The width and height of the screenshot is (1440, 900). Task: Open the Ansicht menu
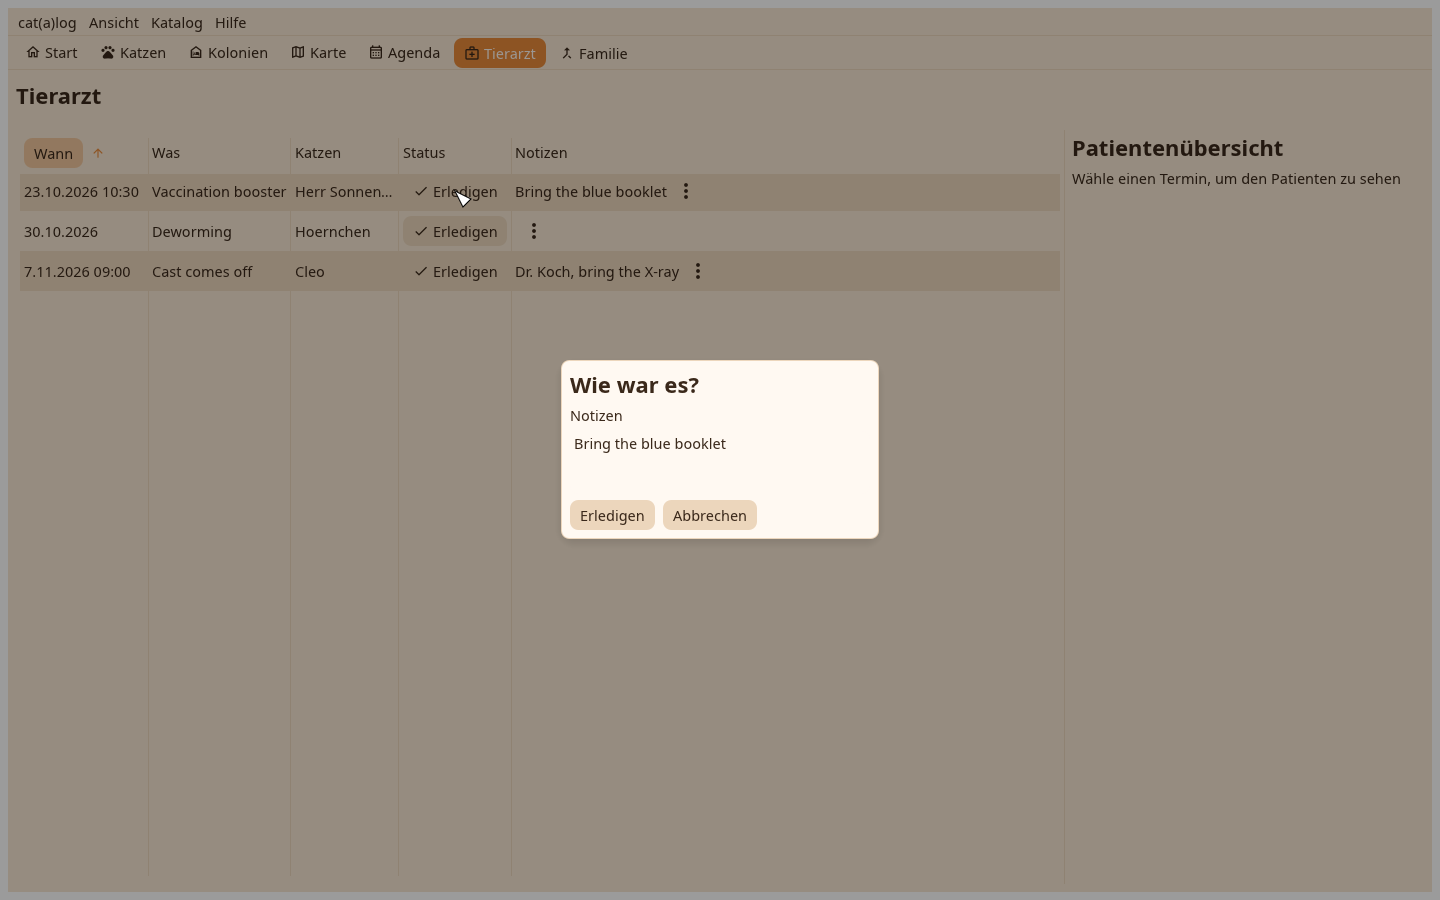tap(114, 22)
